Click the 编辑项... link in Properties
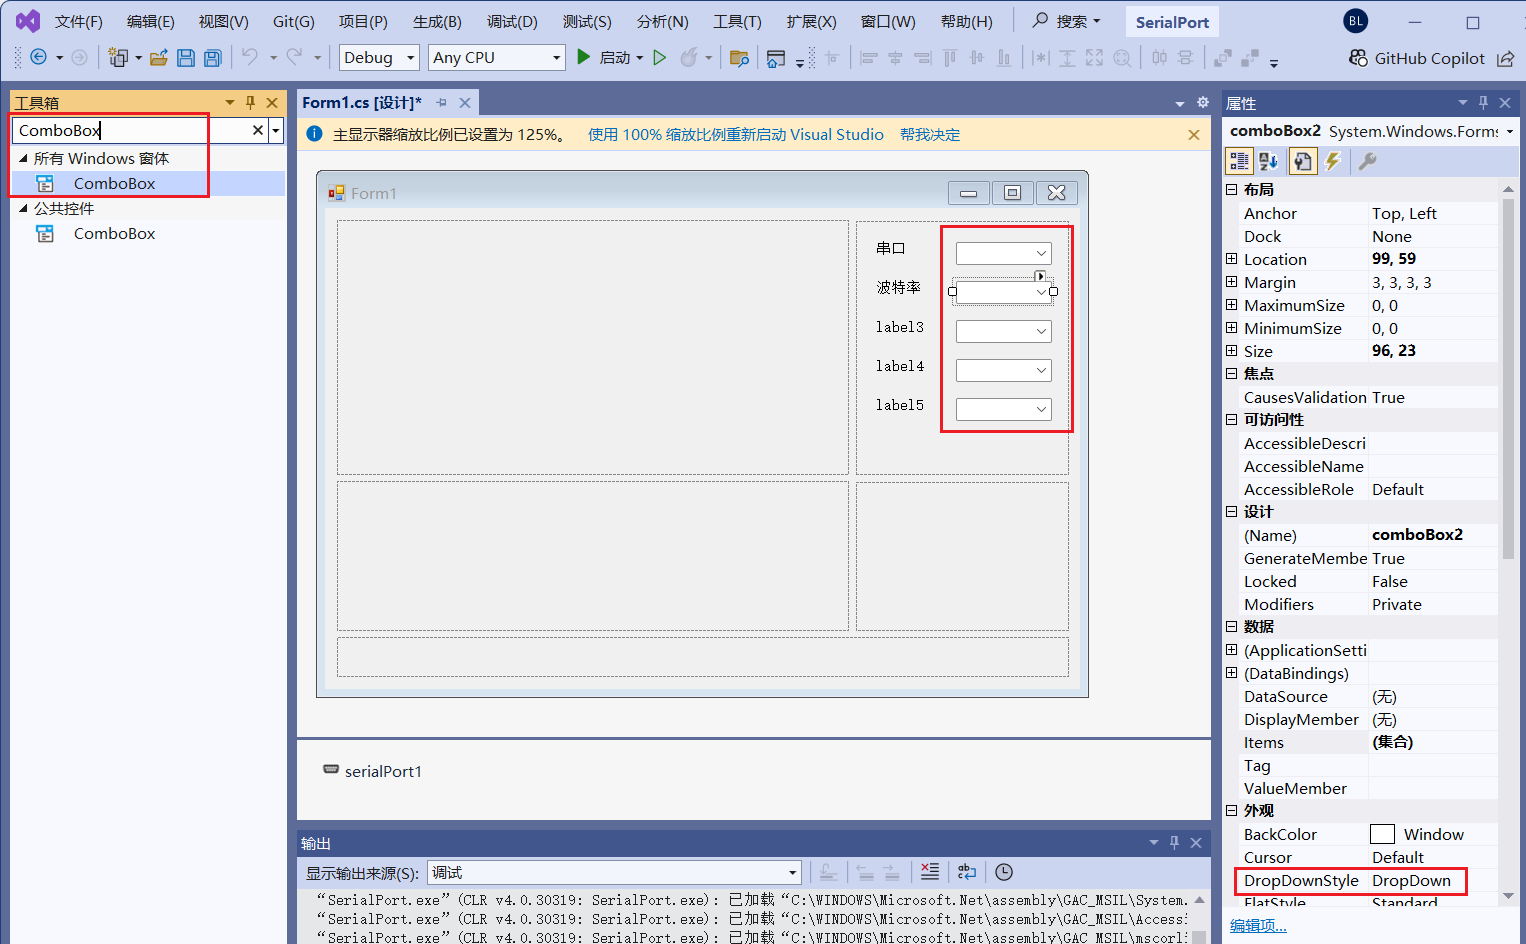 tap(1258, 925)
